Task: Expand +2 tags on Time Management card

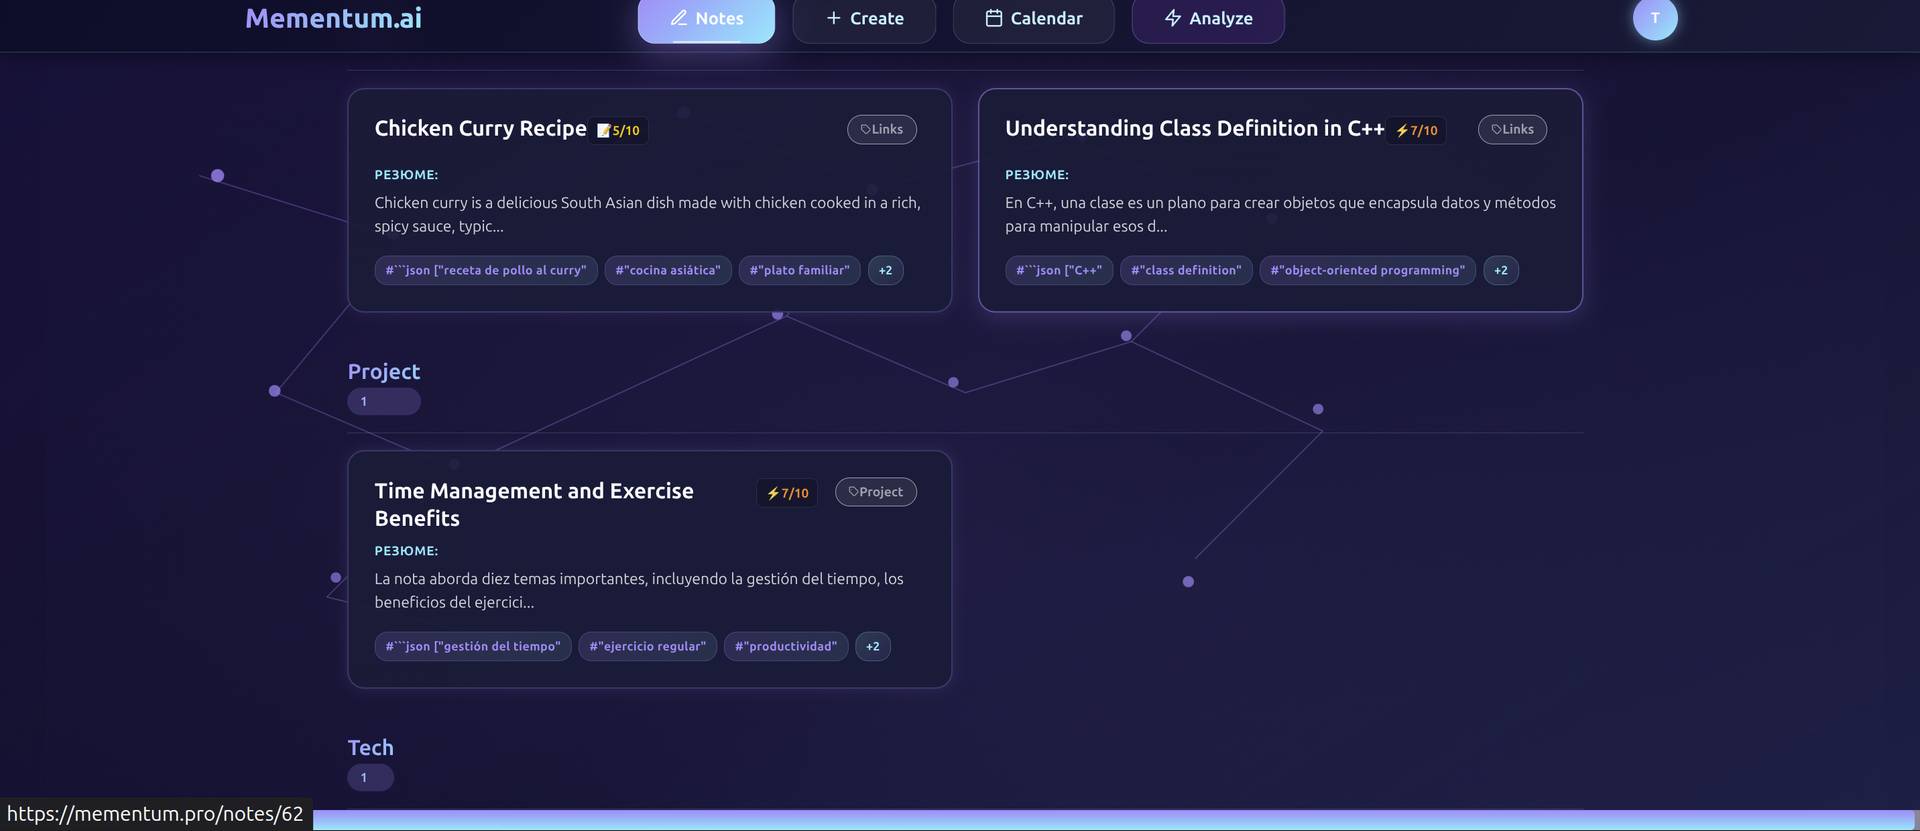Action: 872,647
